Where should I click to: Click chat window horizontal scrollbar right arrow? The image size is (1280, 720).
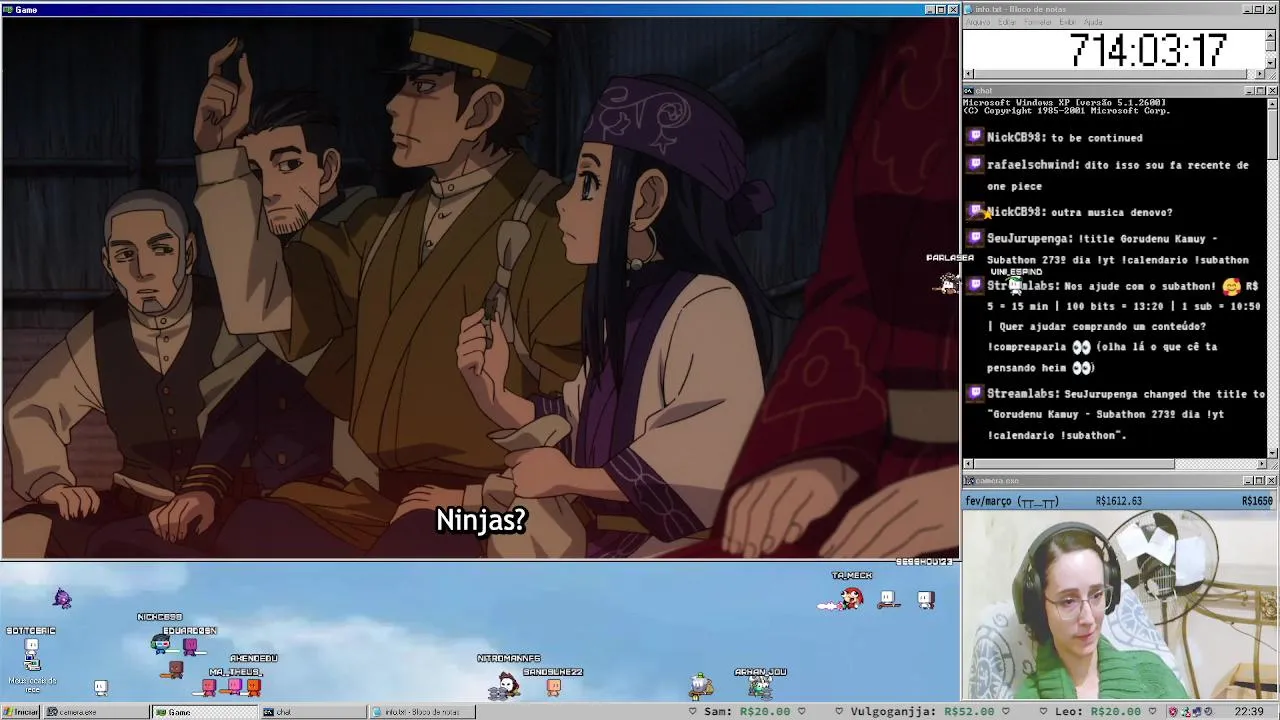(x=1261, y=464)
